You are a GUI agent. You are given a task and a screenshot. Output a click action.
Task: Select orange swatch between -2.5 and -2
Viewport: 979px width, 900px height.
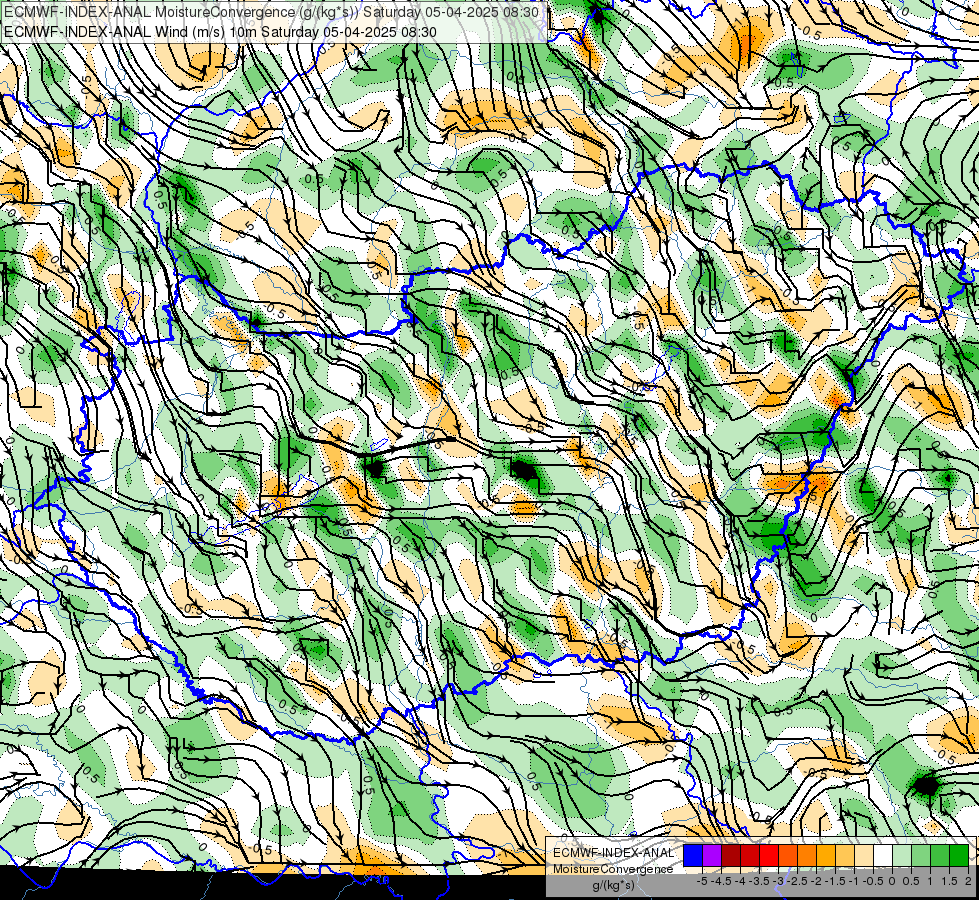click(x=807, y=856)
